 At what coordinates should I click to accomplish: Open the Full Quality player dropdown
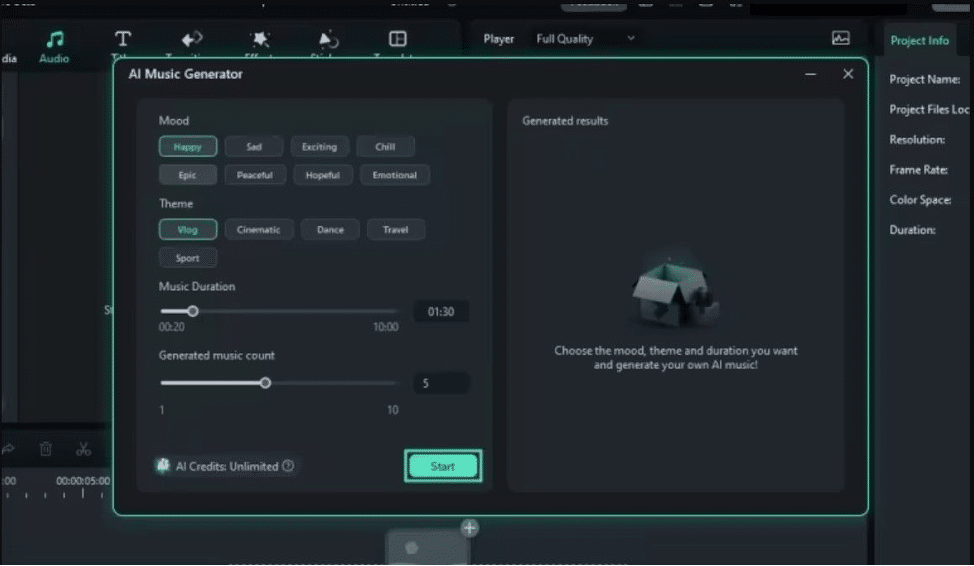tap(585, 39)
